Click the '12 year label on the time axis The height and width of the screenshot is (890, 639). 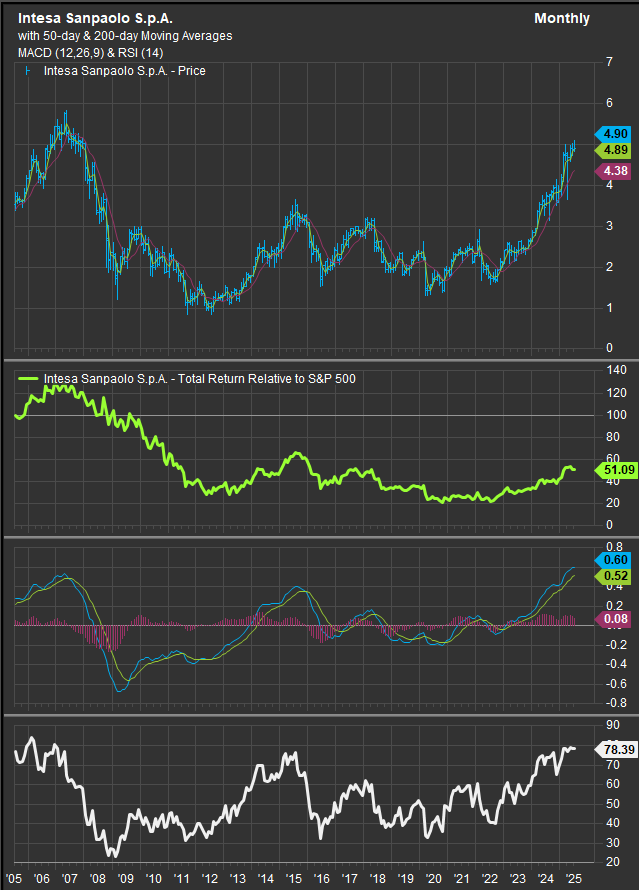pyautogui.click(x=210, y=879)
